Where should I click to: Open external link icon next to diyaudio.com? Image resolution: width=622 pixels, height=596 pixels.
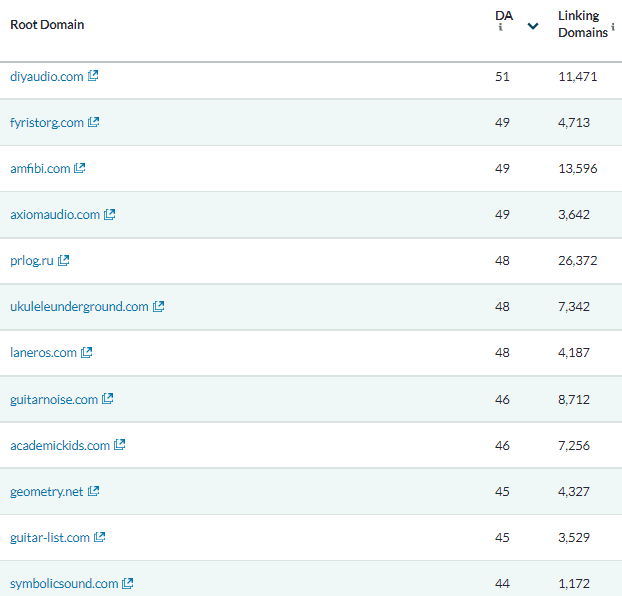click(93, 75)
